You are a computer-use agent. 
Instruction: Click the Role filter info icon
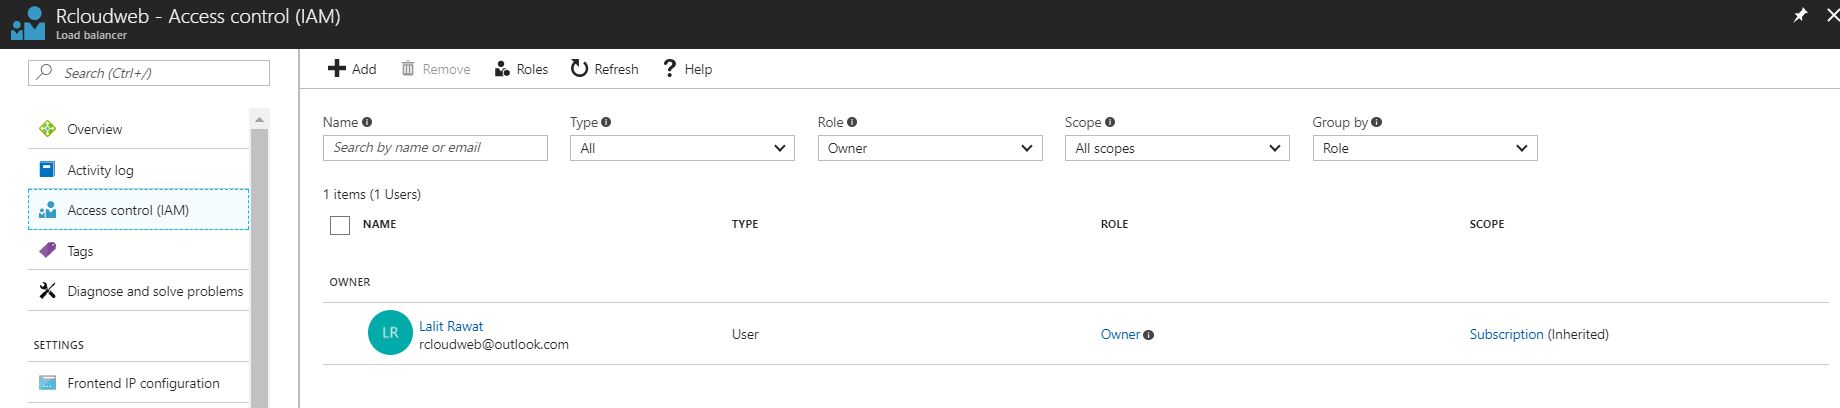852,122
